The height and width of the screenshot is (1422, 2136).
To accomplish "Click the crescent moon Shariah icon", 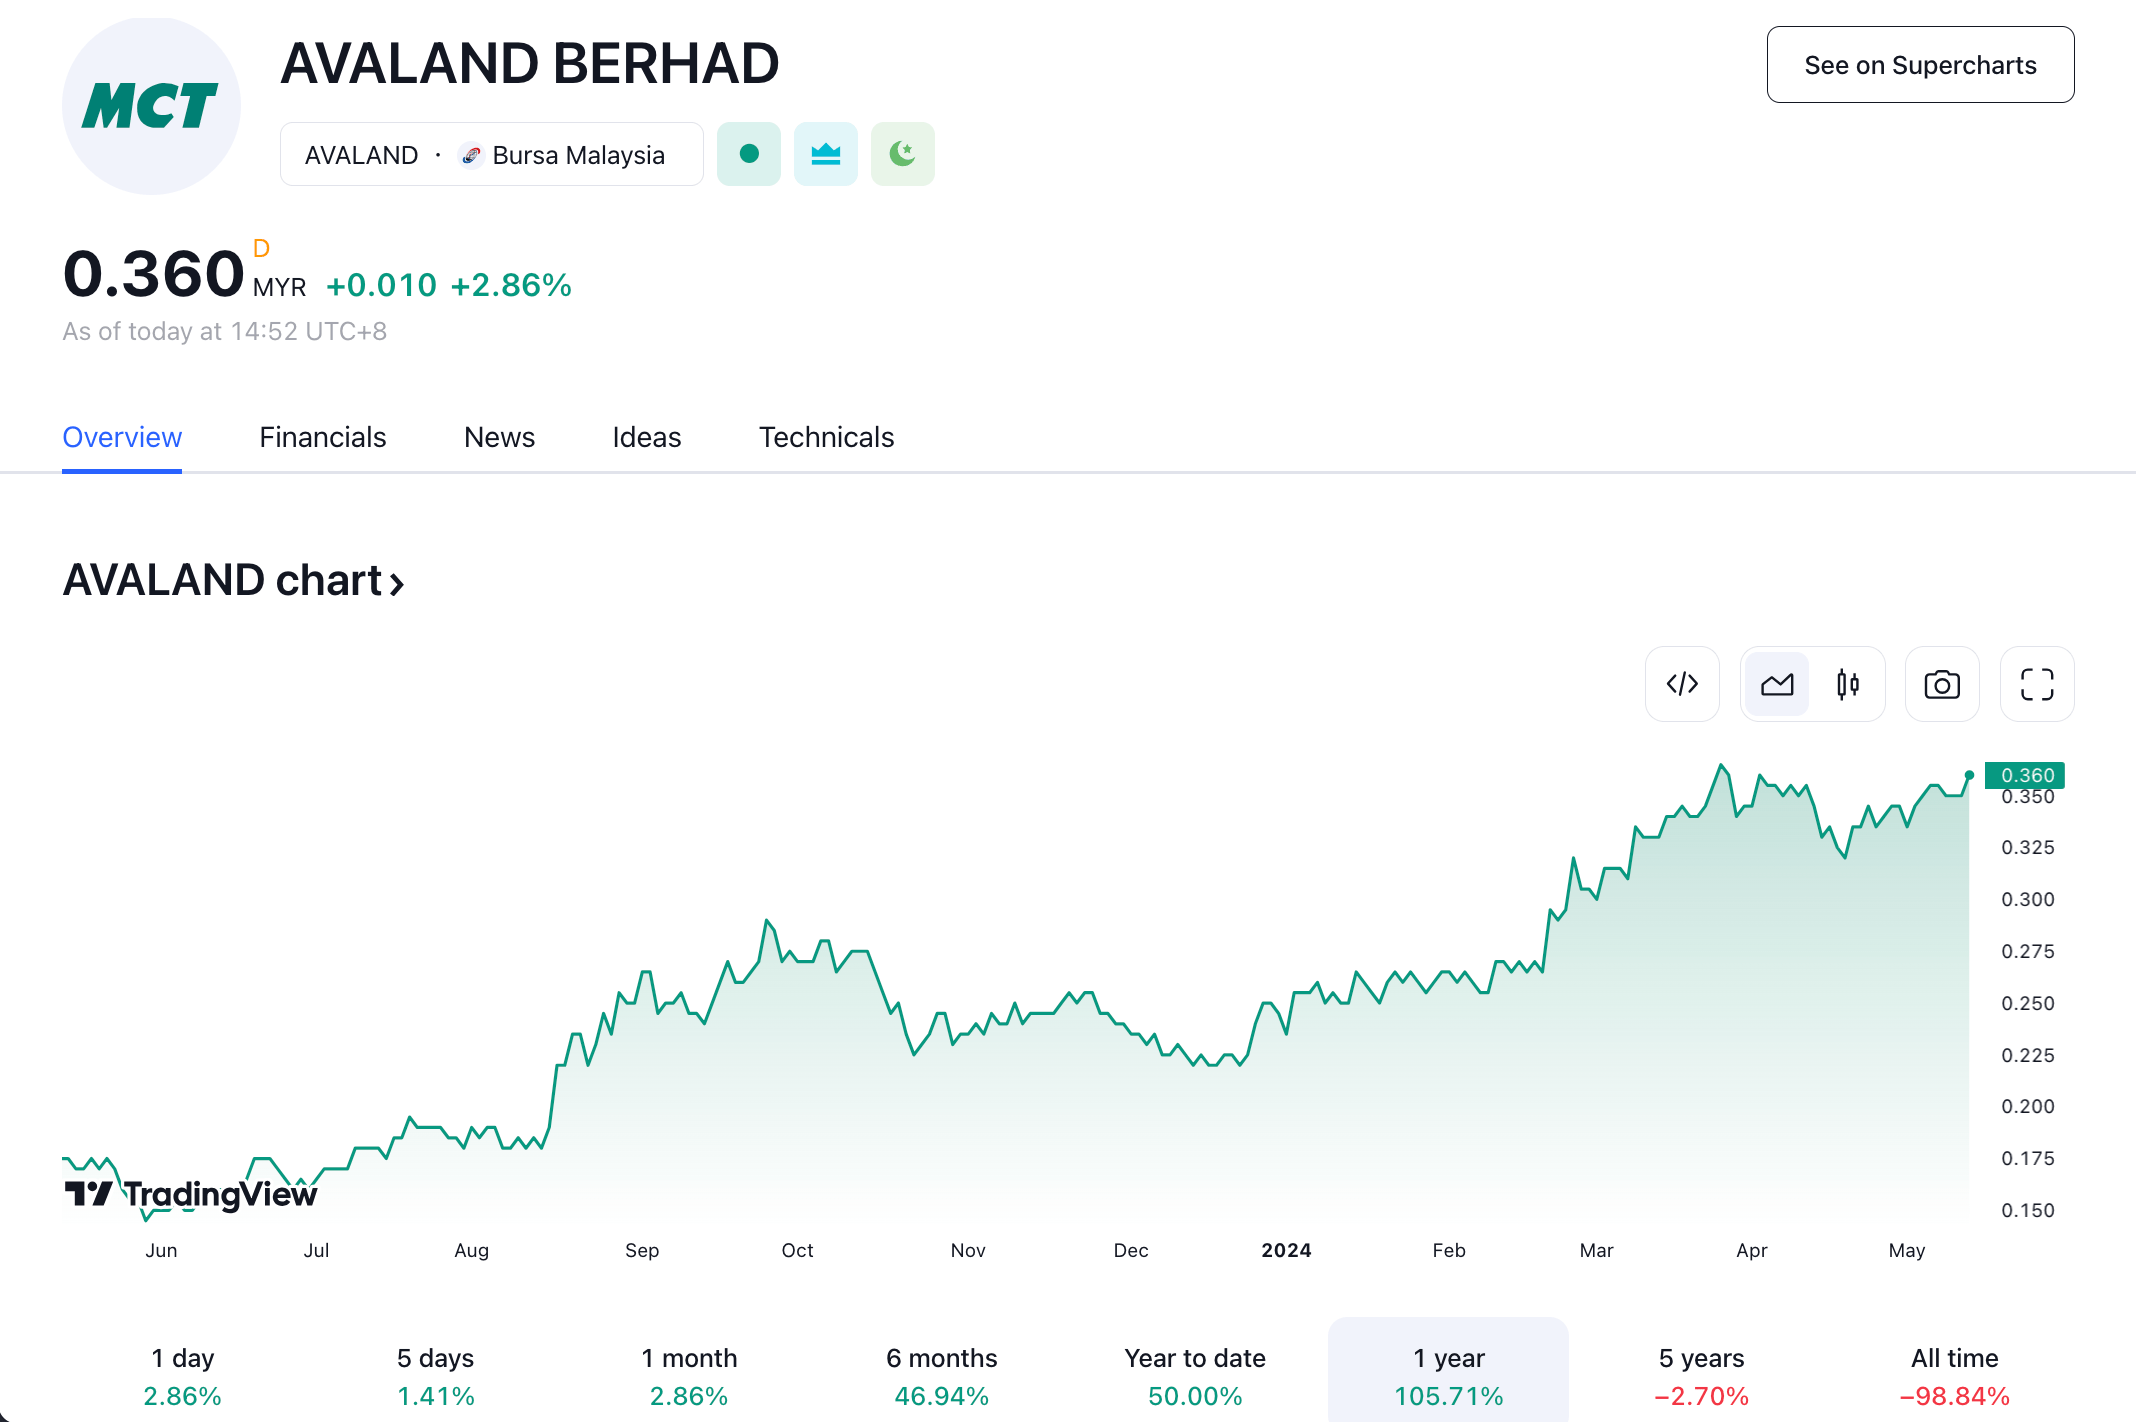I will click(x=903, y=154).
